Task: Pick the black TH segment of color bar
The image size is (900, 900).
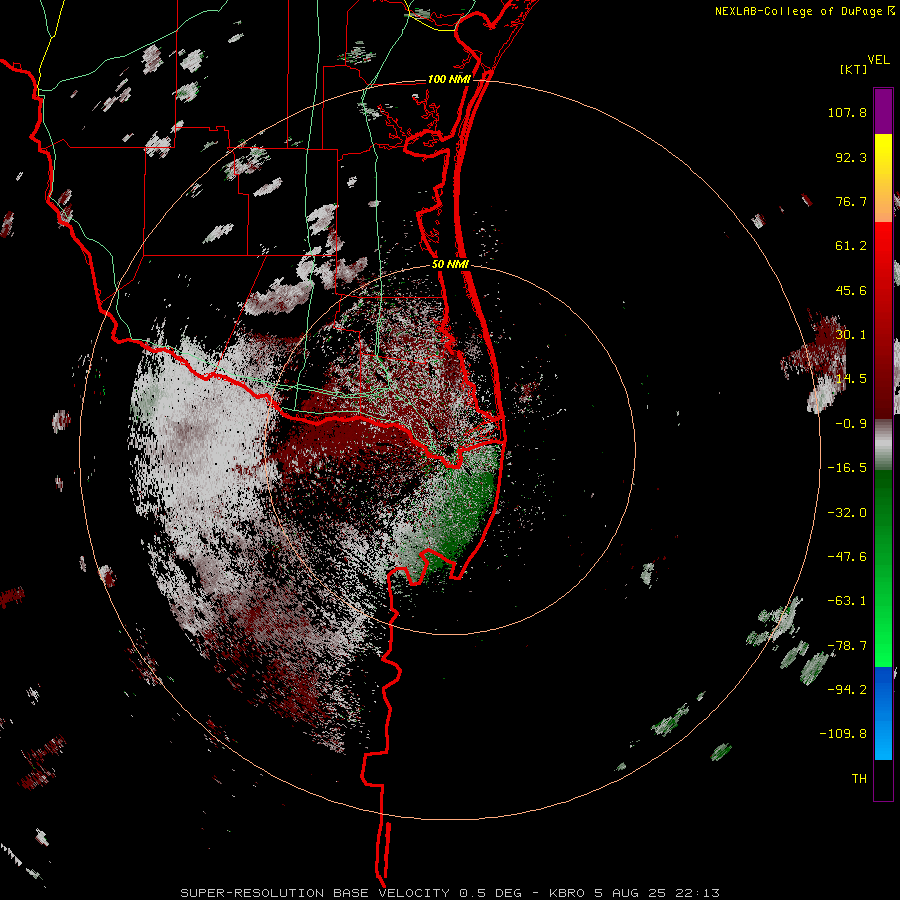Action: (883, 779)
